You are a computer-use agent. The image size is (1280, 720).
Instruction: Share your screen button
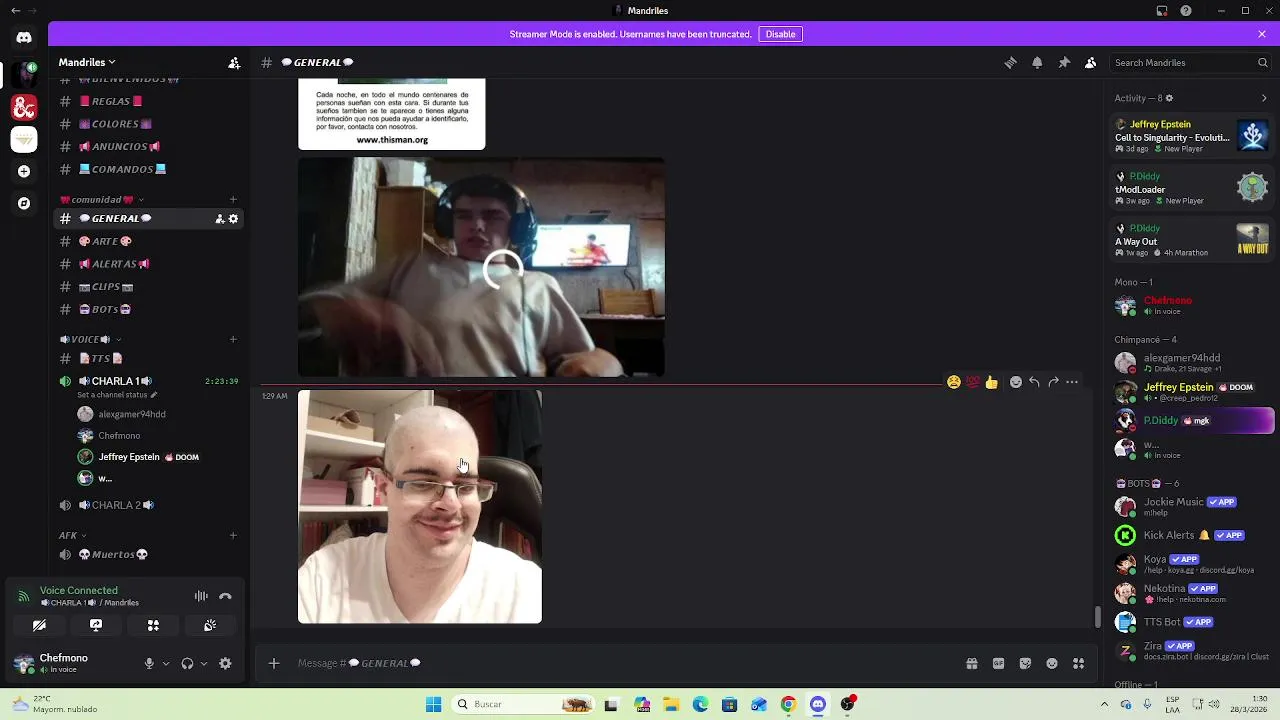[x=96, y=625]
